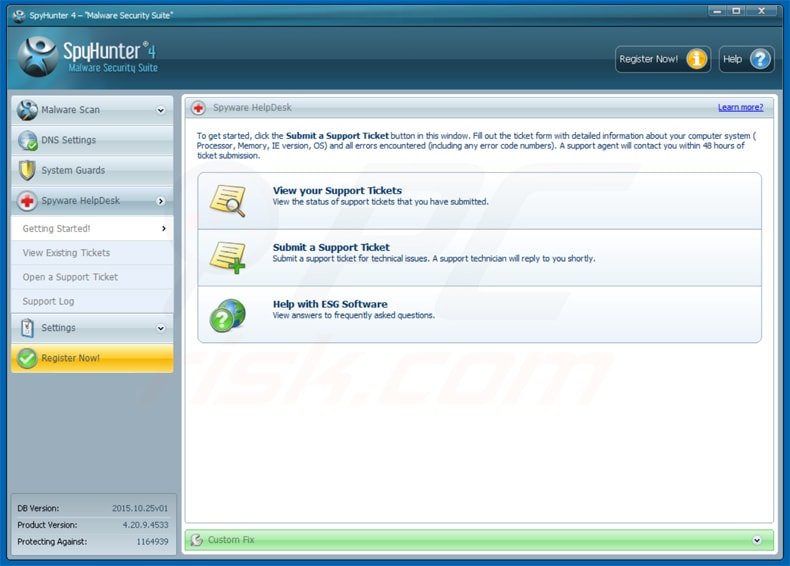Close the SpyHunter window
Screen dimensions: 790x566
click(x=762, y=11)
